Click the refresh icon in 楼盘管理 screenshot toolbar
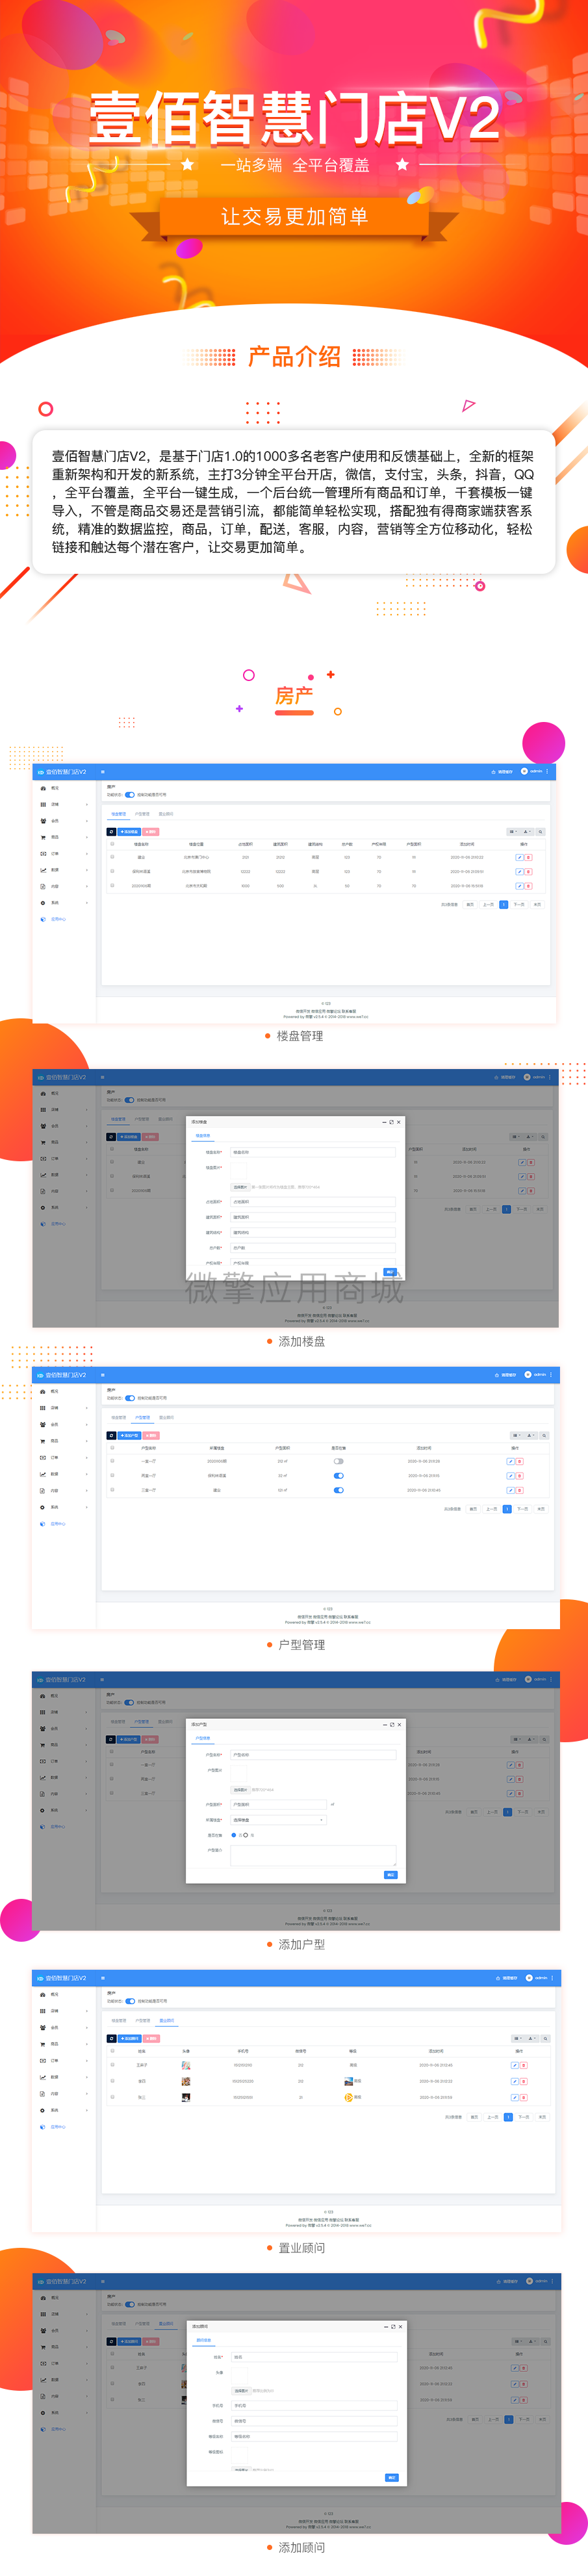 pos(111,832)
